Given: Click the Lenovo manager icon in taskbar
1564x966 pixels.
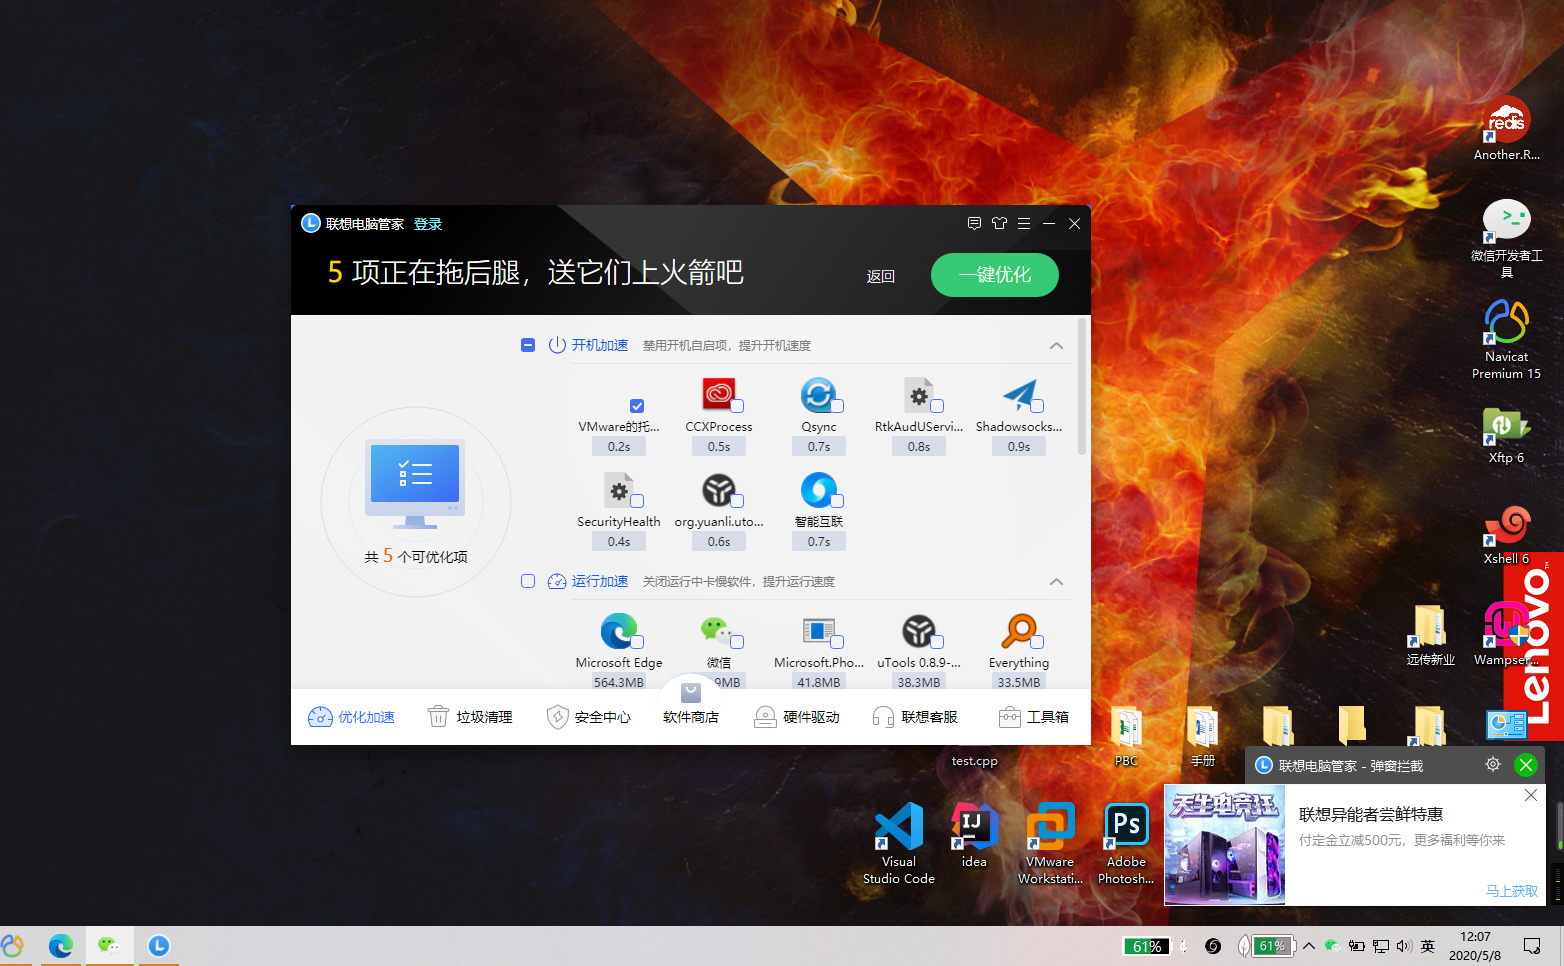Looking at the screenshot, I should click(x=158, y=946).
